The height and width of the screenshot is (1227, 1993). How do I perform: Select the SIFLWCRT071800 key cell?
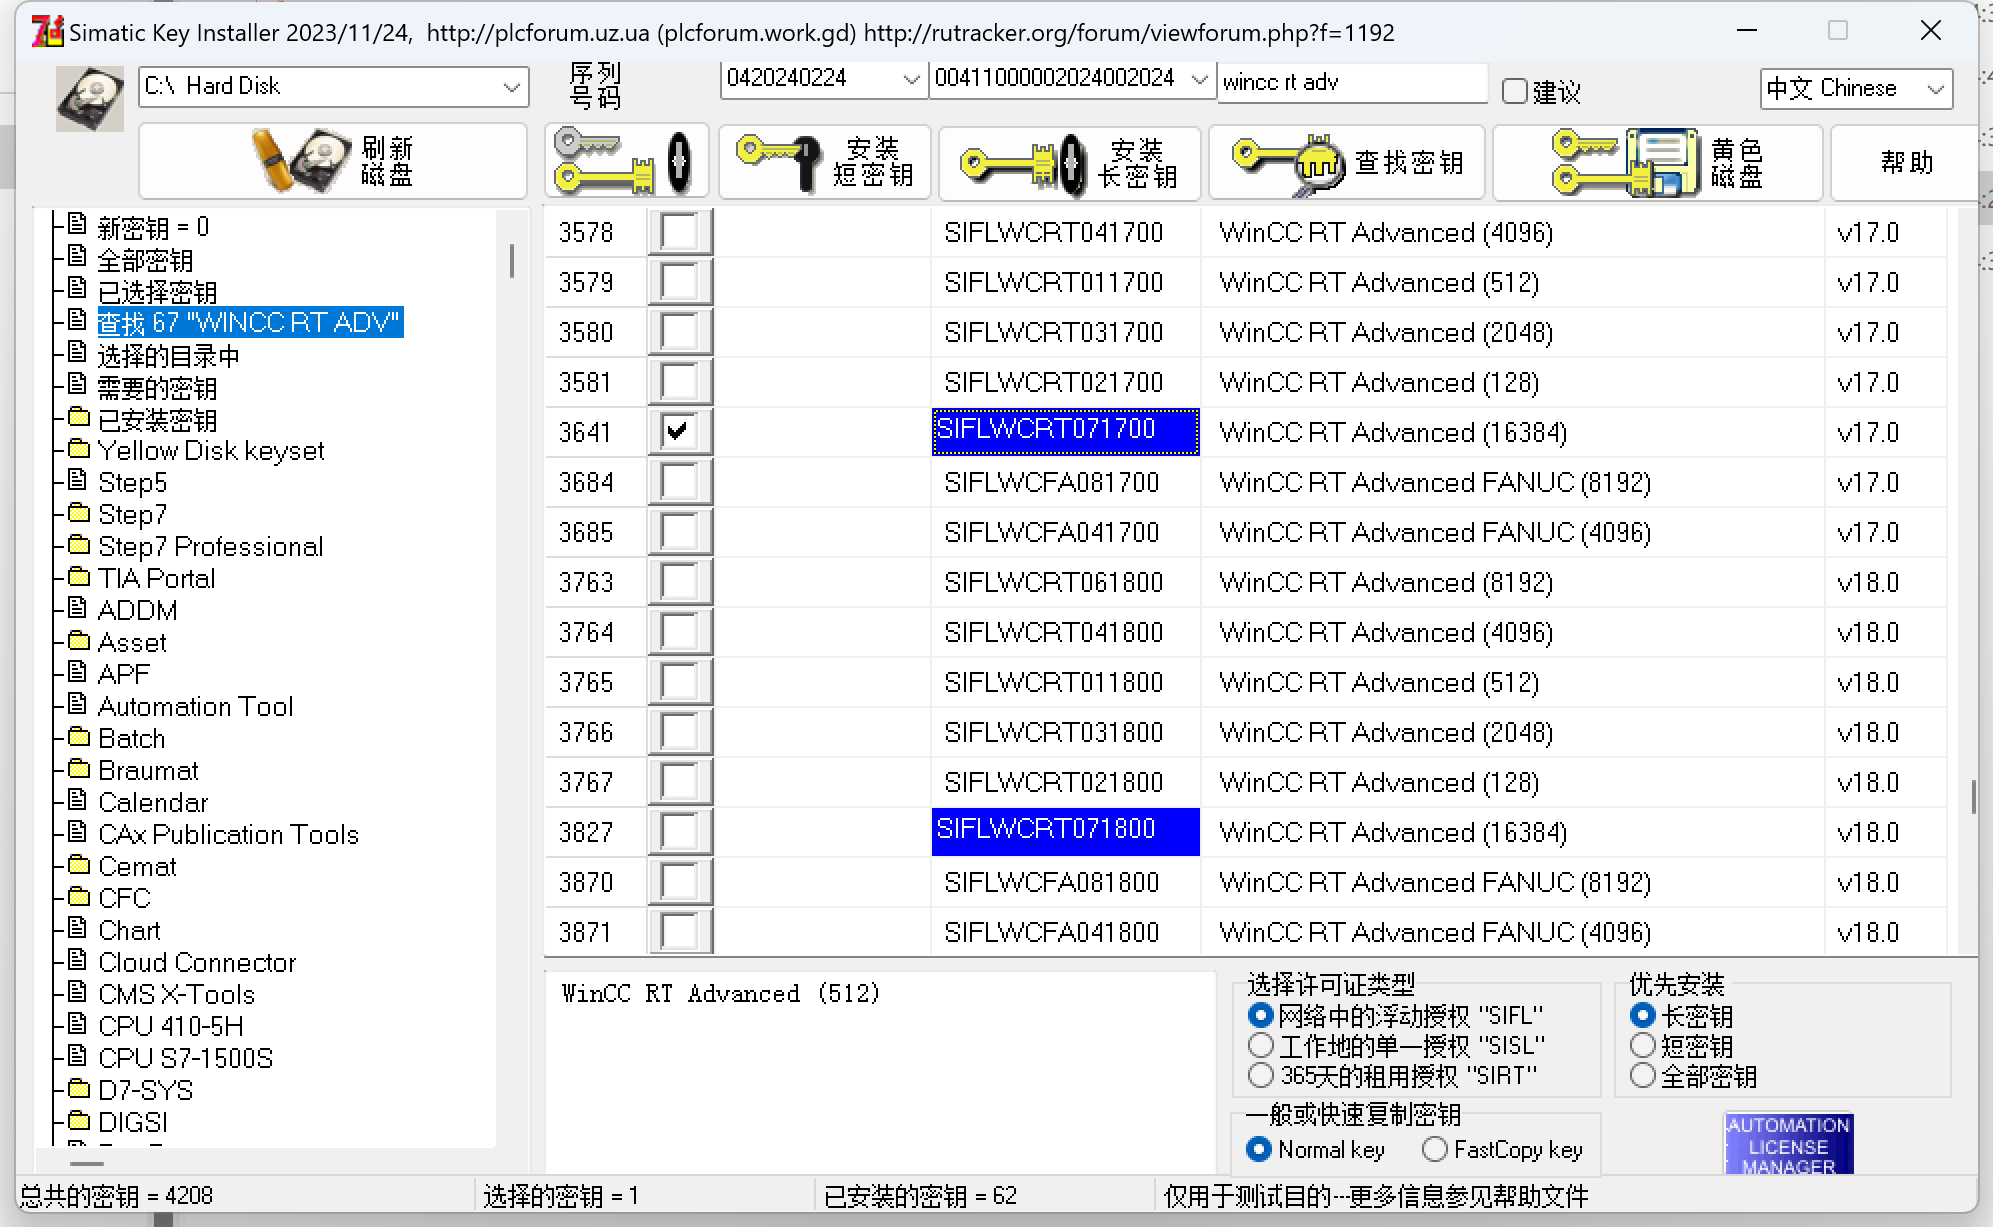[1064, 831]
